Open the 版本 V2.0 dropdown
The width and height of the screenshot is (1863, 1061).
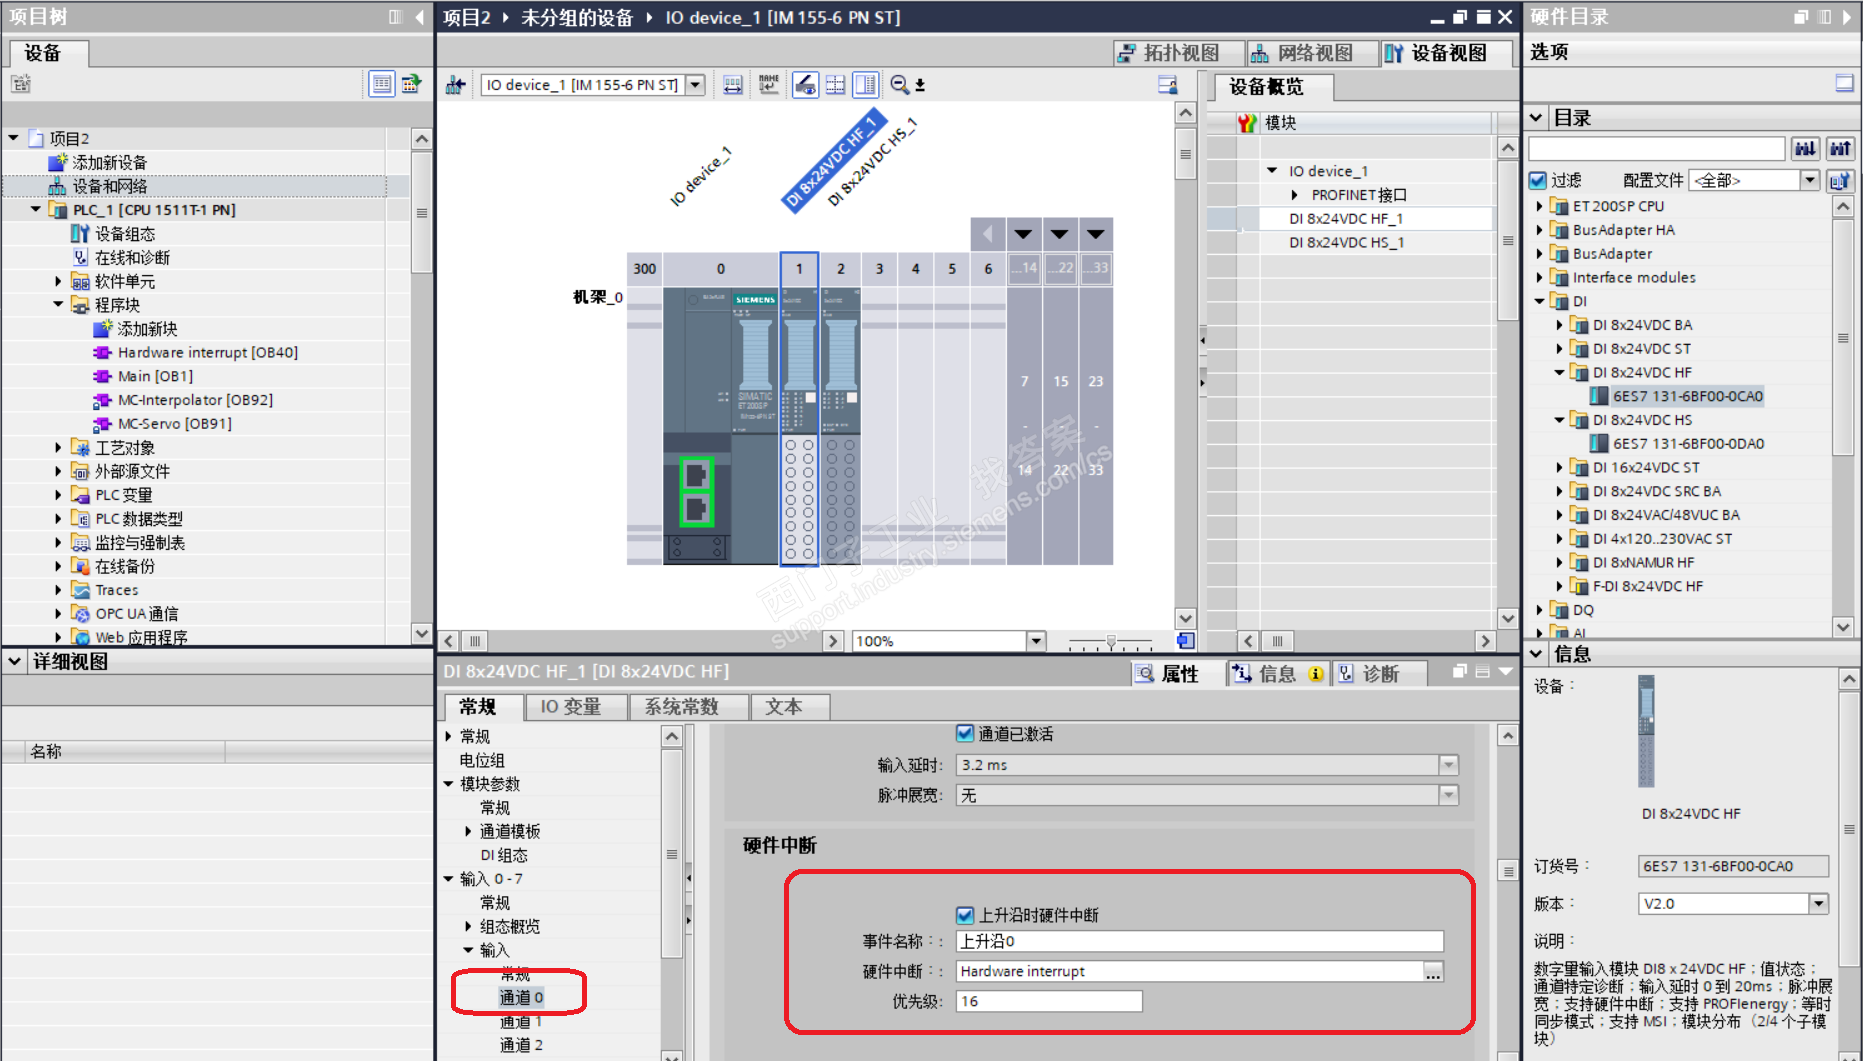click(x=1818, y=904)
